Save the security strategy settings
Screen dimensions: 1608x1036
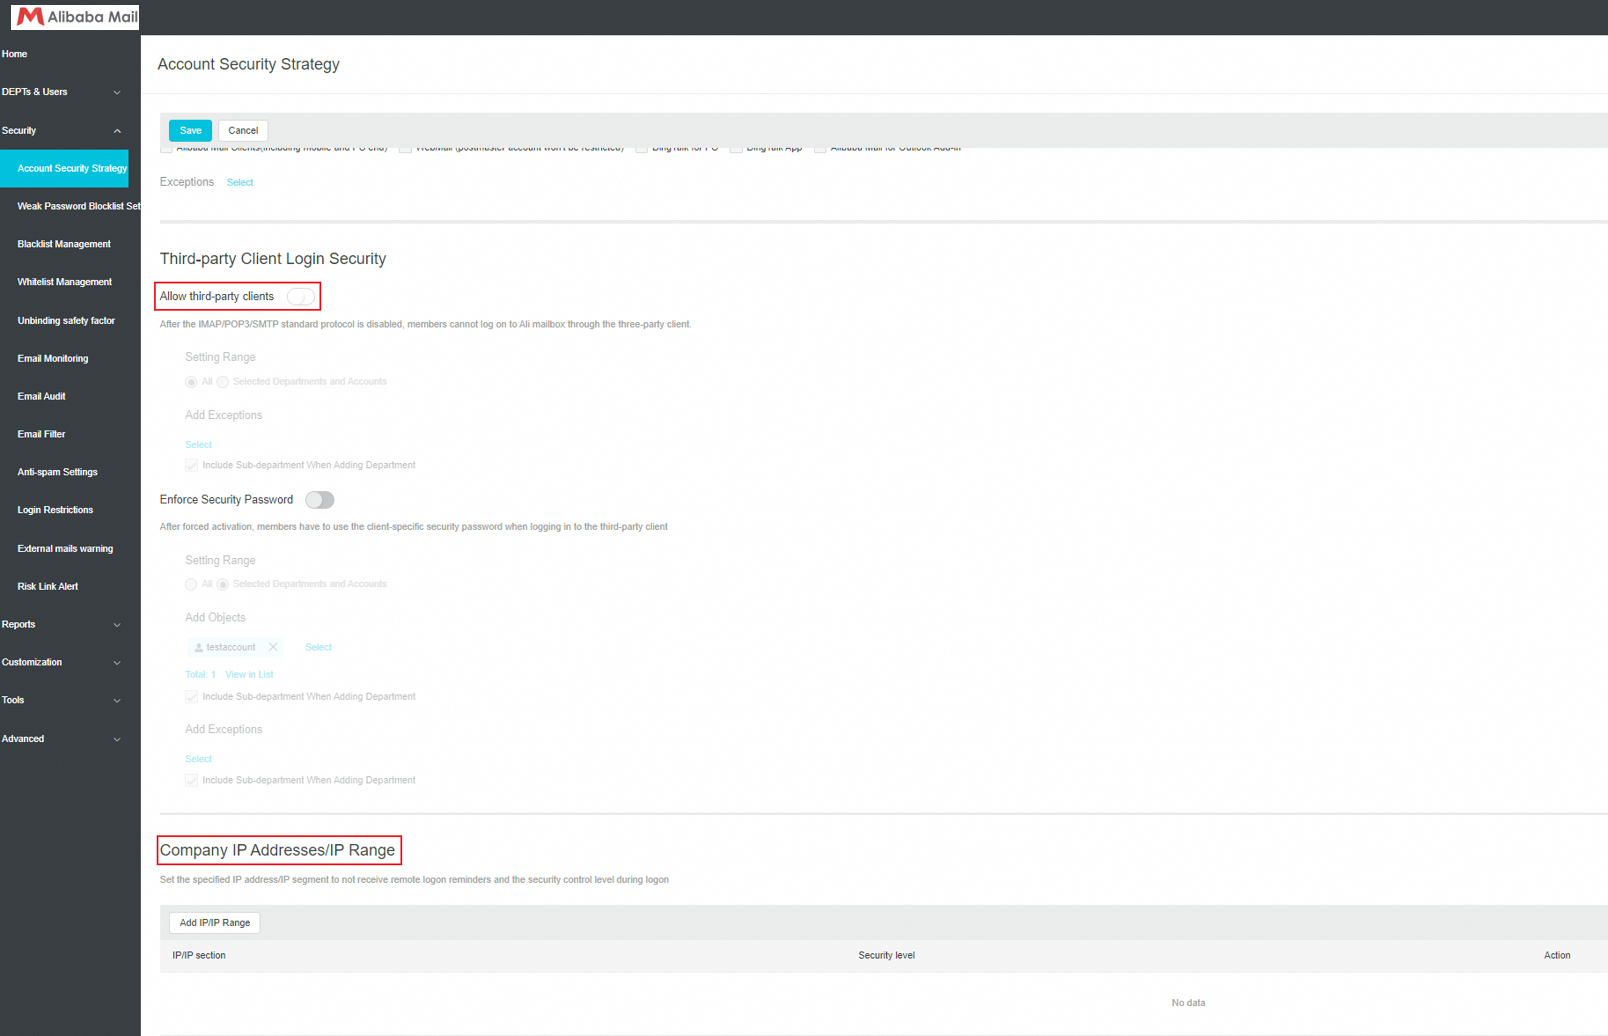click(190, 131)
